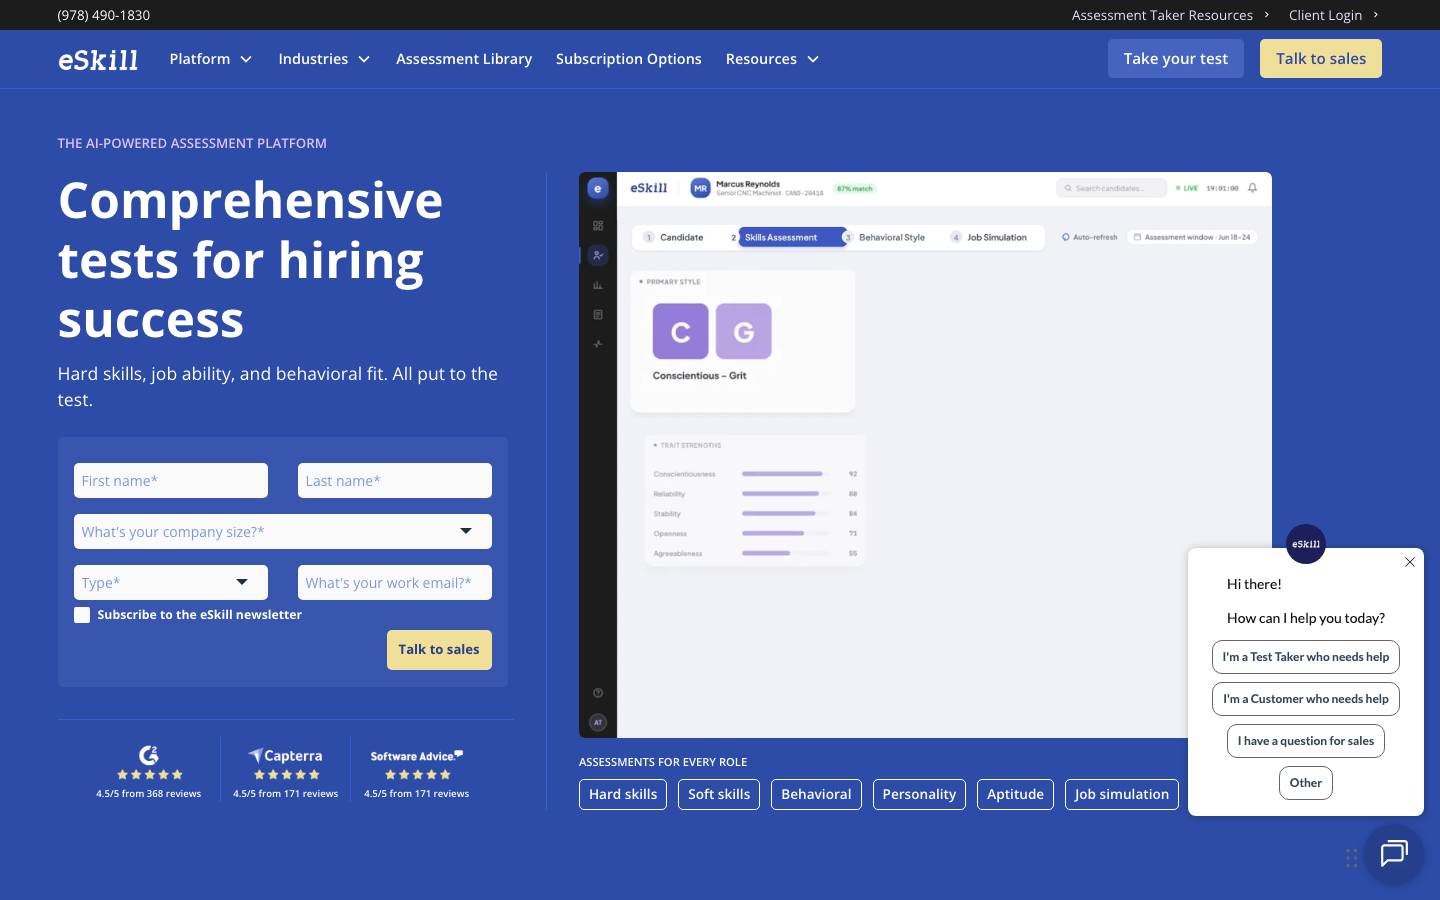Screen dimensions: 1440x900
Task: Click the MR candidate avatar in preview
Action: tap(701, 188)
